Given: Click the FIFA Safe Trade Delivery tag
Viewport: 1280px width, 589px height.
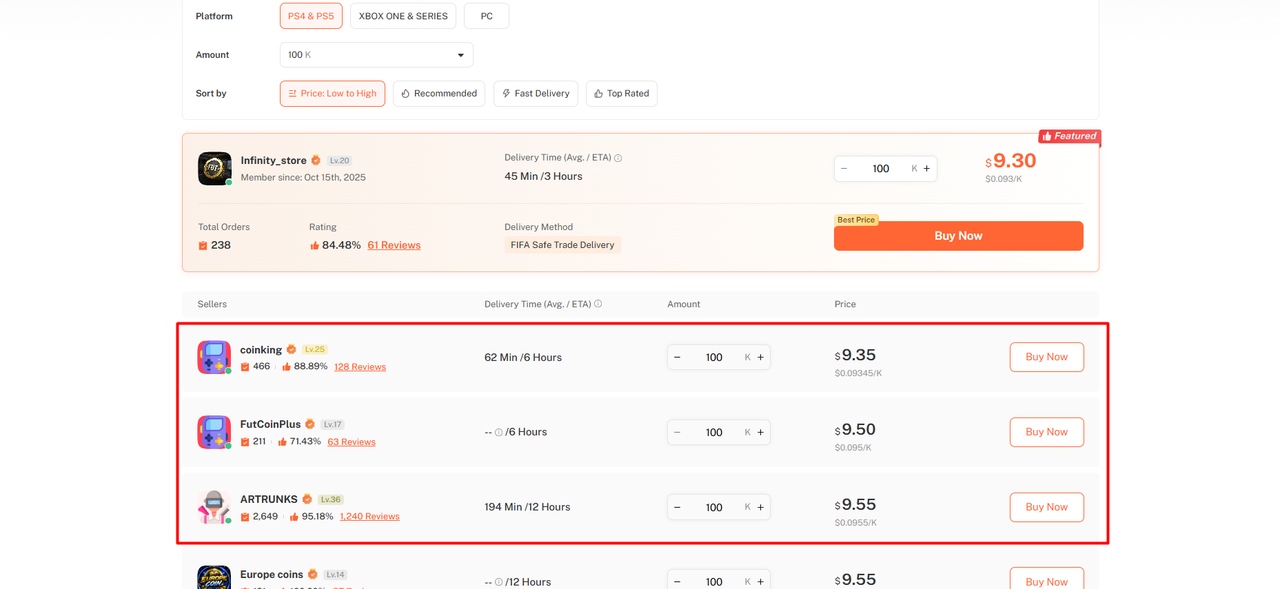Looking at the screenshot, I should point(563,245).
